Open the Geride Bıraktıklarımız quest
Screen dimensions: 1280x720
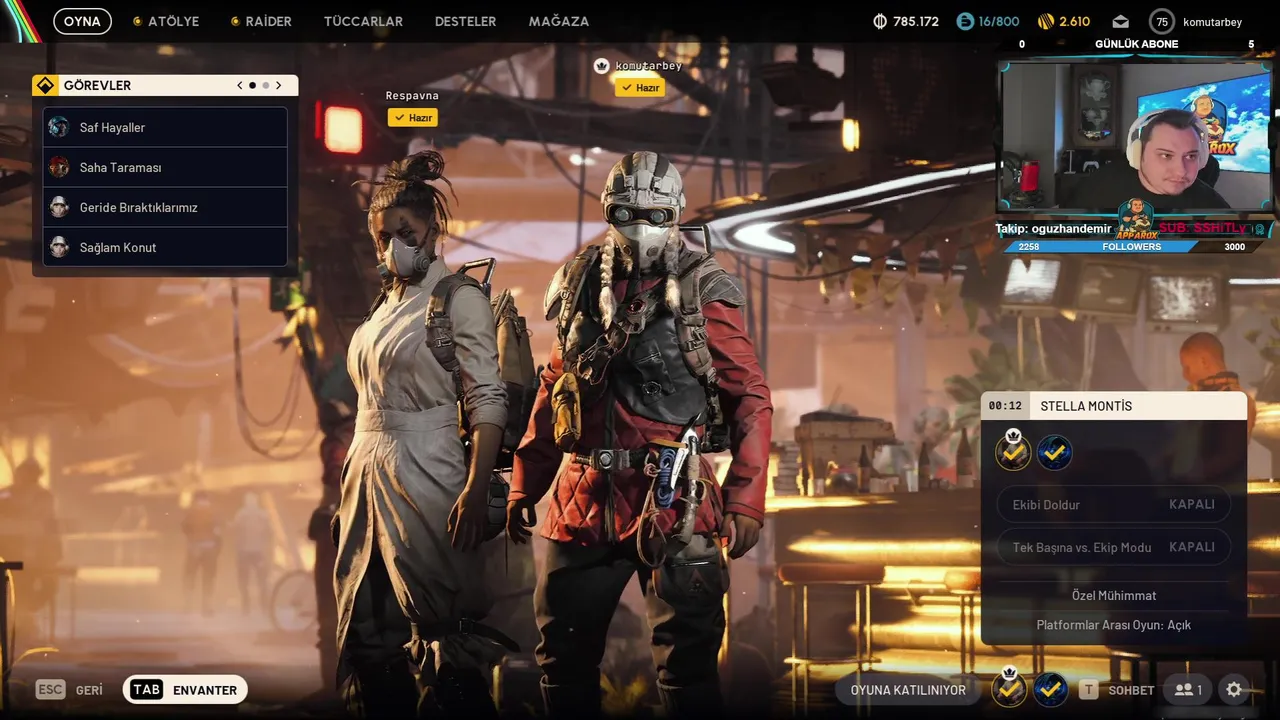tap(165, 207)
